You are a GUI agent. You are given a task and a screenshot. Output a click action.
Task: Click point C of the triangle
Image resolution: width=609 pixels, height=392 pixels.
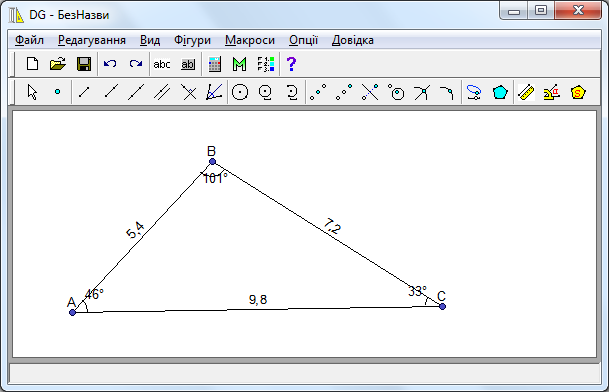[442, 306]
